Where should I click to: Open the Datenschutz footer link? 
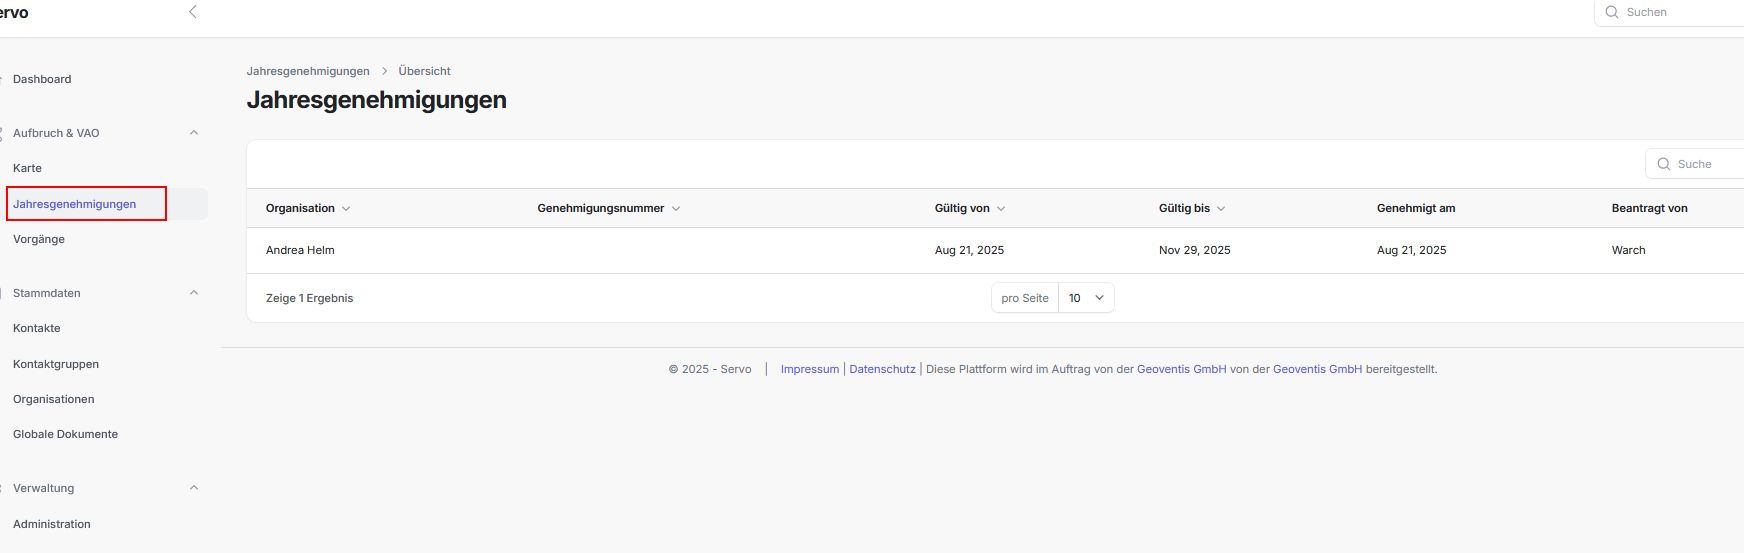coord(882,369)
